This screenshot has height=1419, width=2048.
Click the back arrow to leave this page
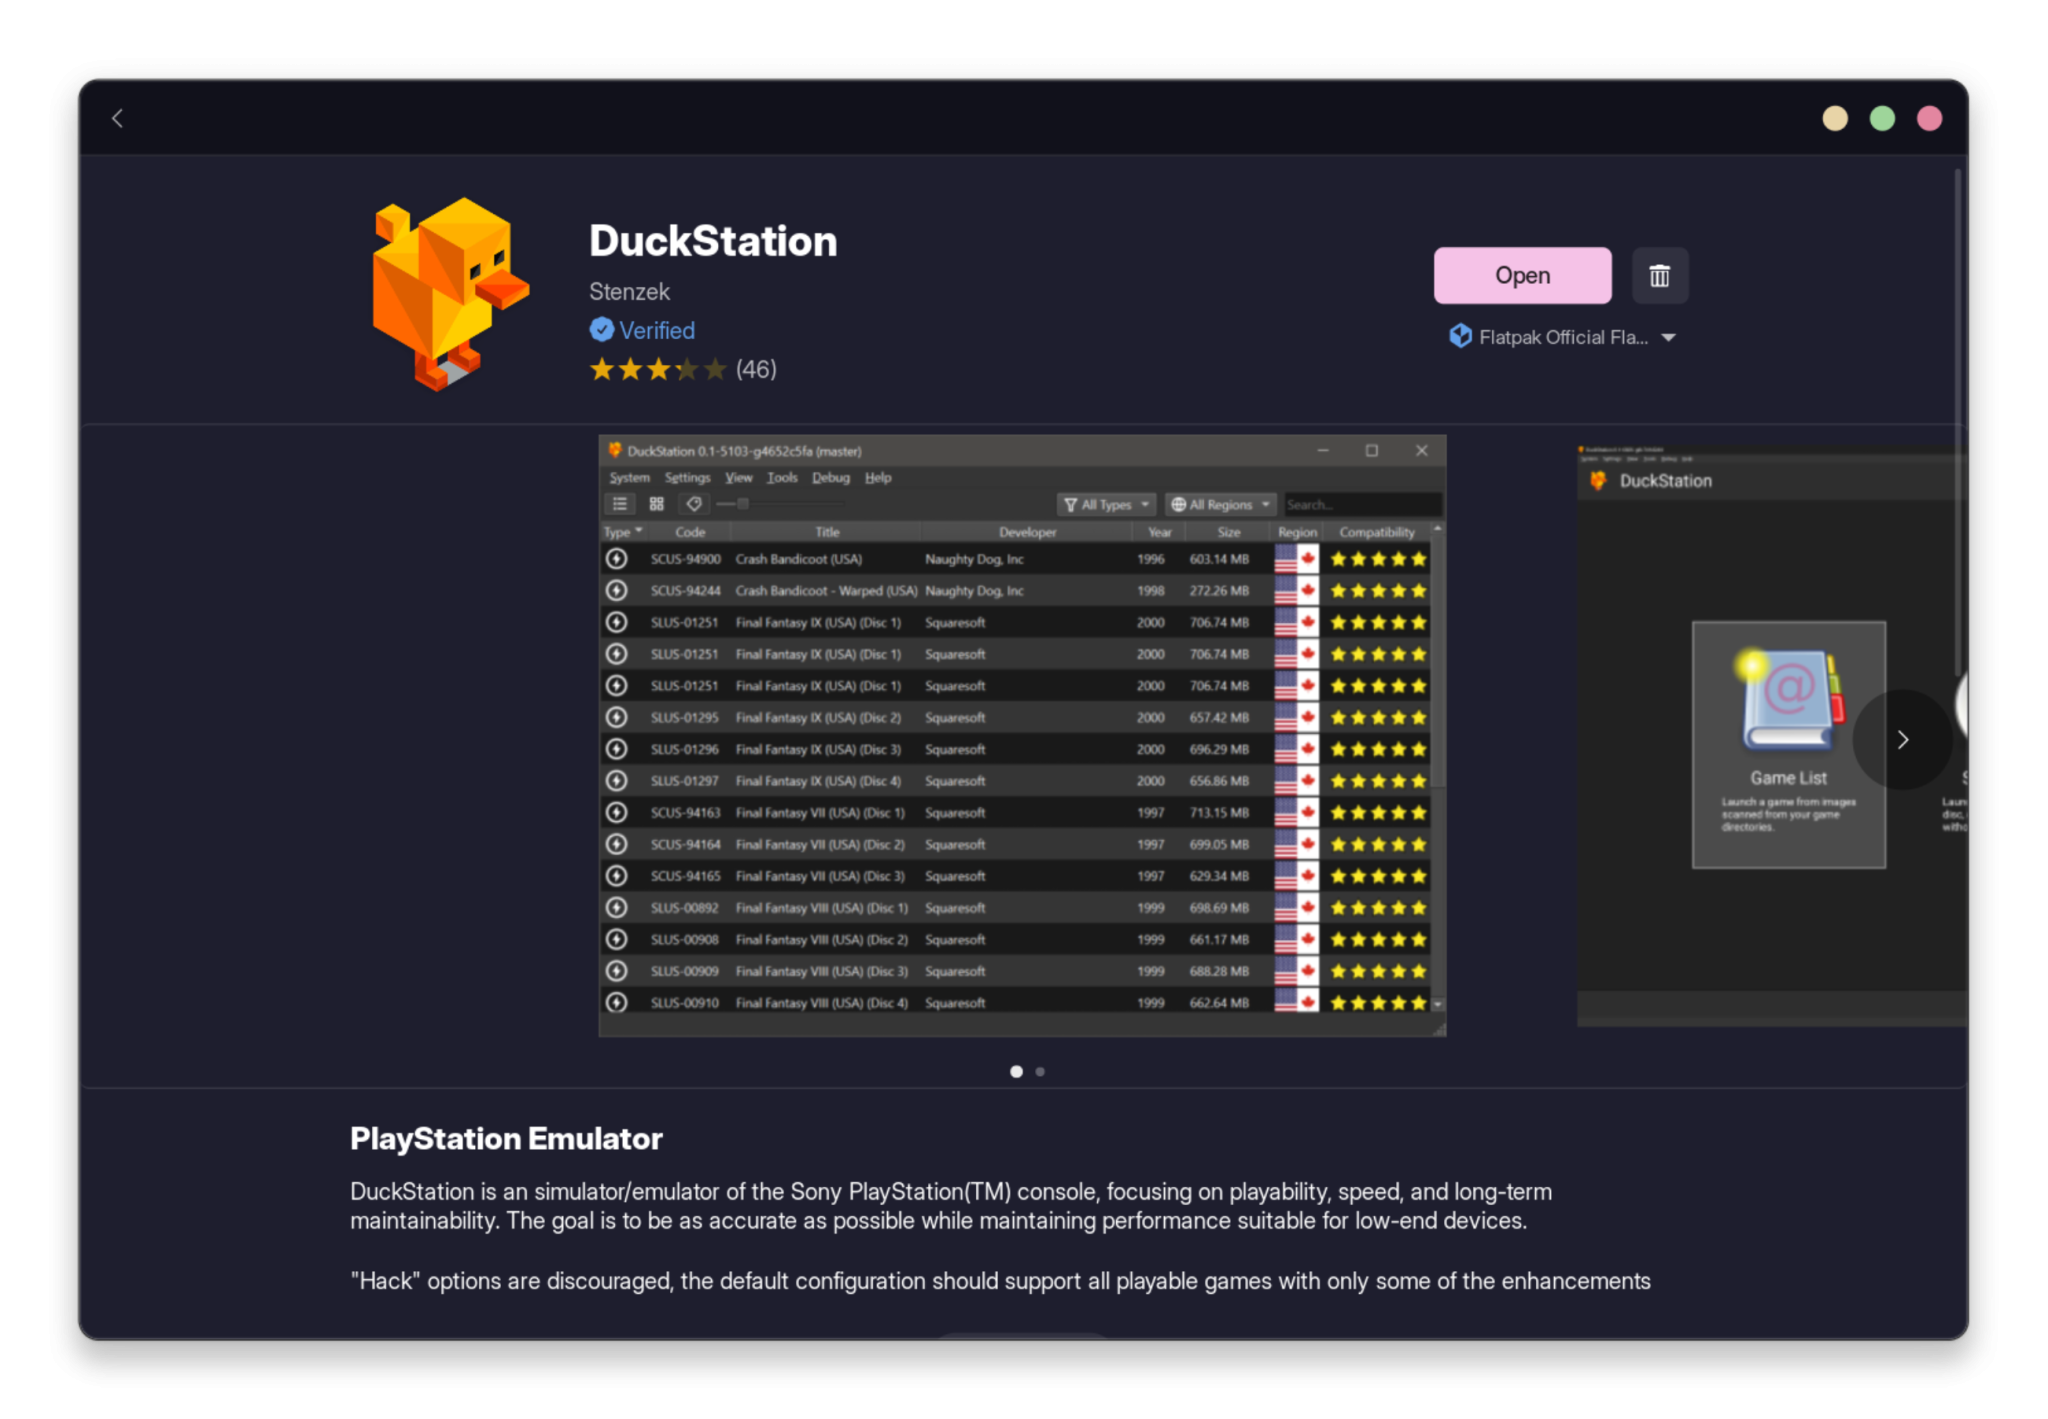tap(118, 118)
